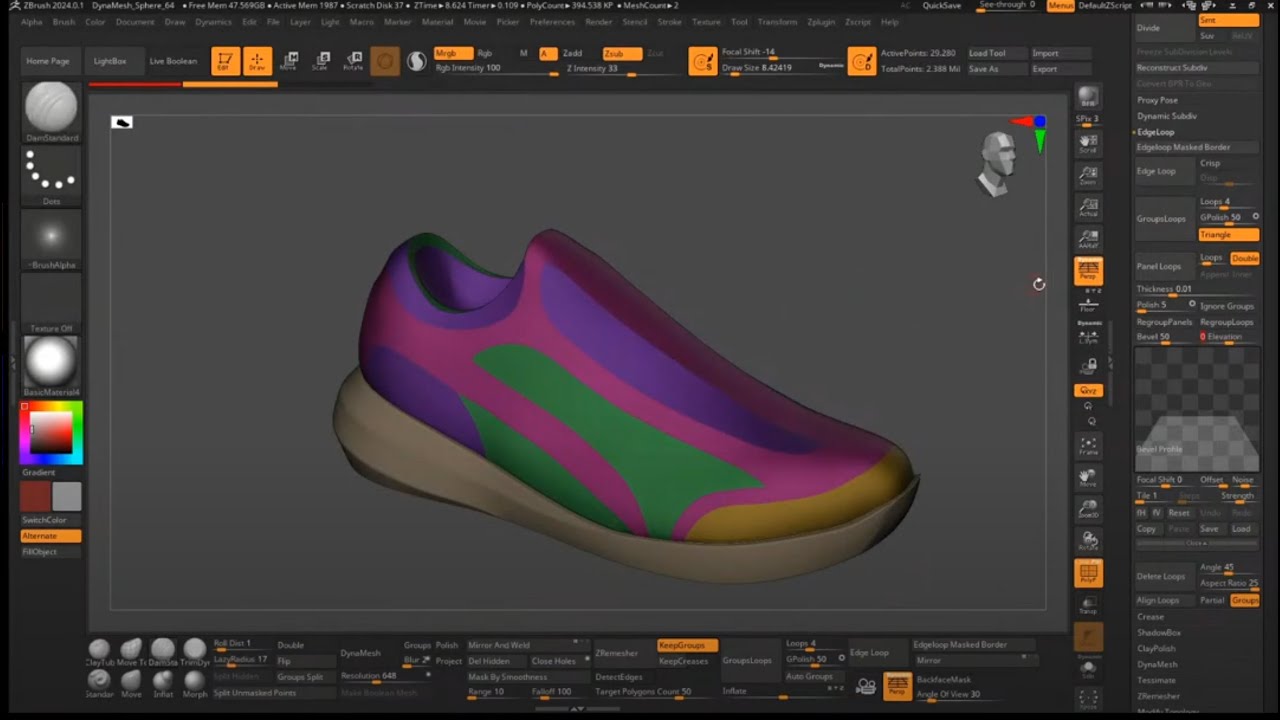Toggle Transp transparency mode
This screenshot has width=1280, height=720.
click(1088, 605)
